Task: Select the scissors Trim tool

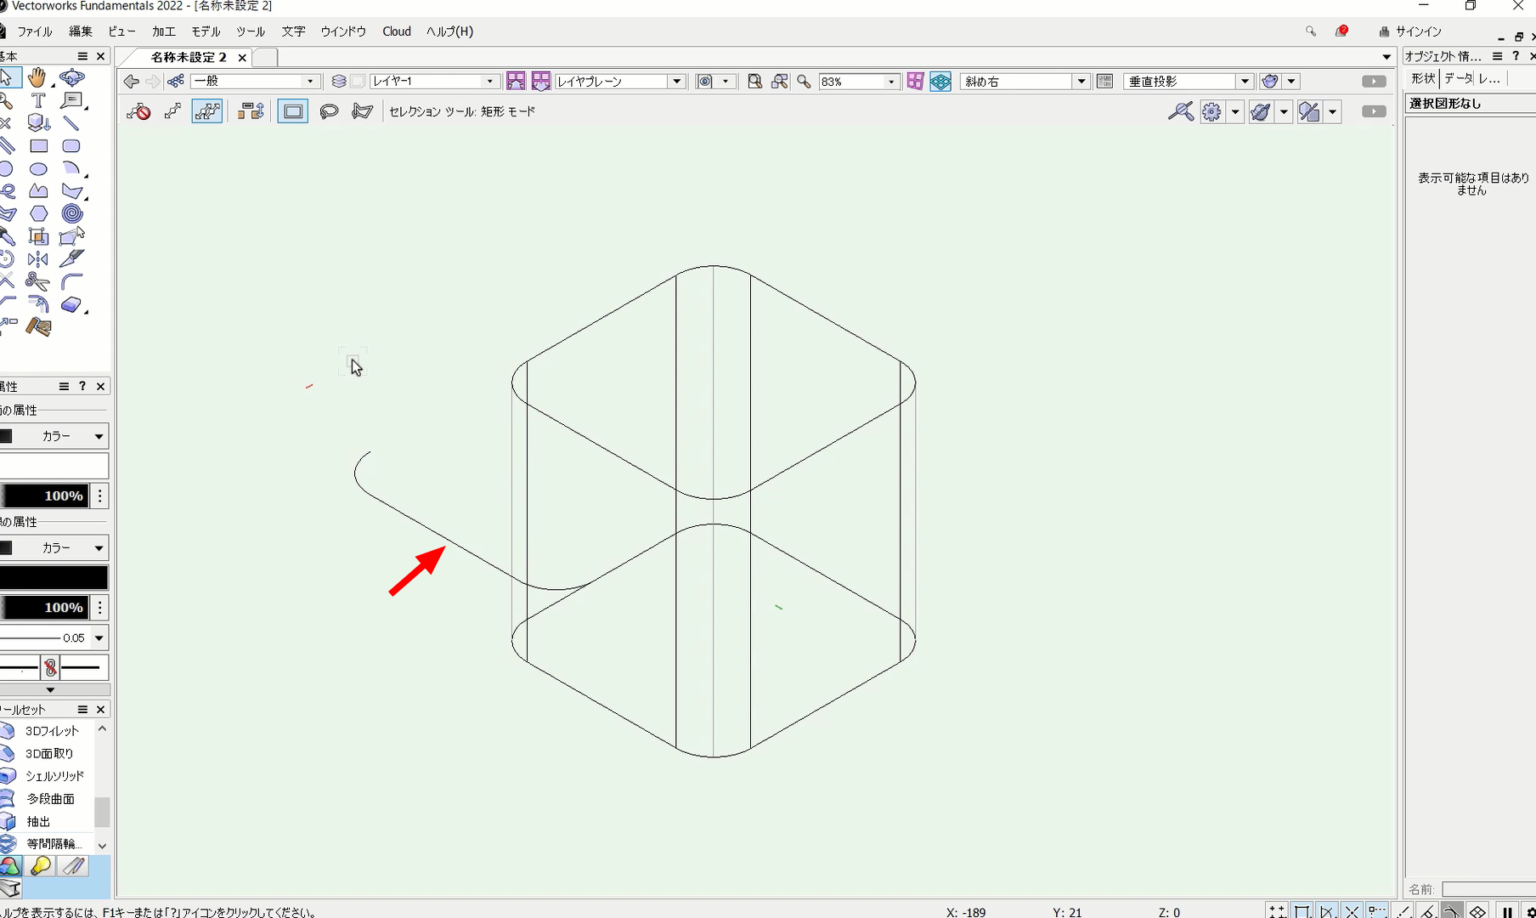Action: [38, 282]
